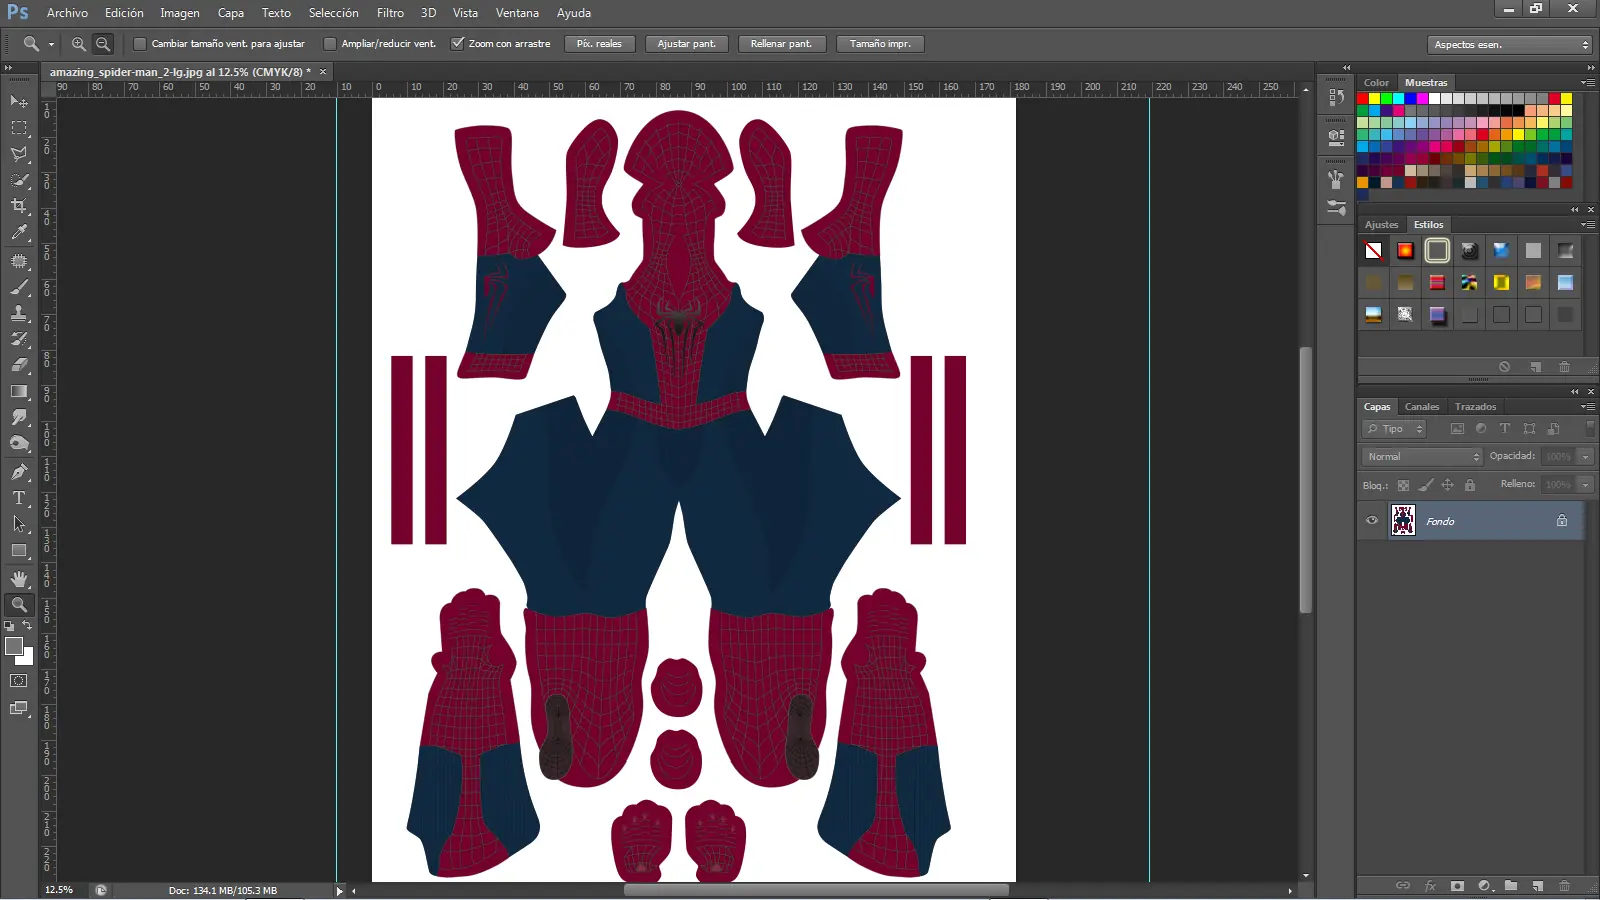1600x900 pixels.
Task: Select the Horizontal Type tool
Action: (19, 498)
